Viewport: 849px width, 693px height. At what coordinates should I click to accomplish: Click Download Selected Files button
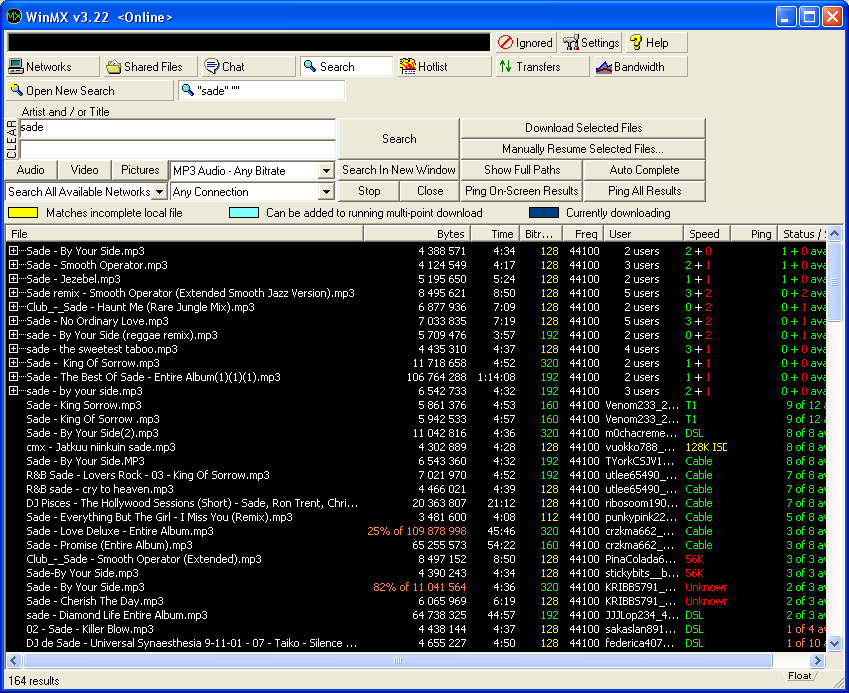pos(583,128)
